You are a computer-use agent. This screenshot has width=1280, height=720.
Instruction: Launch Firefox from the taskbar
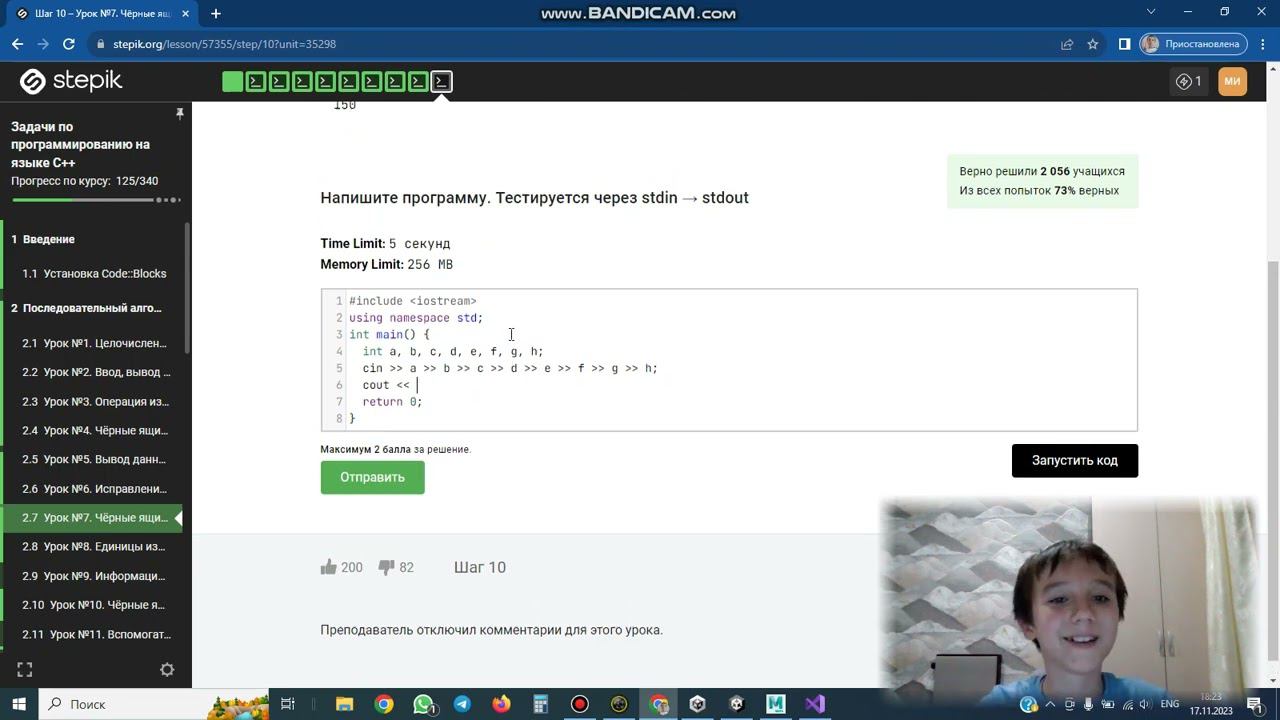click(x=501, y=704)
